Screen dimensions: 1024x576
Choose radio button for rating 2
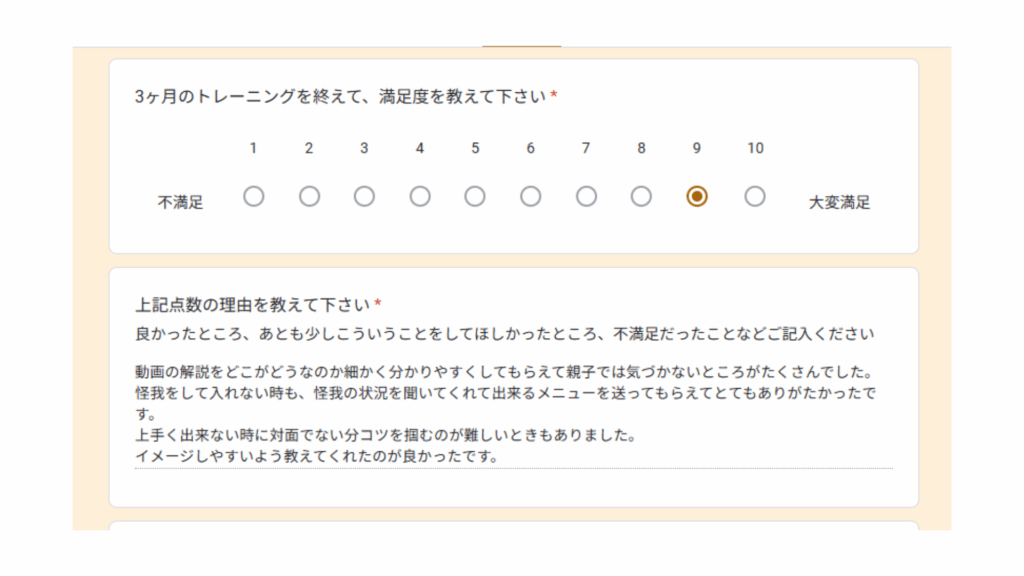[x=309, y=197]
